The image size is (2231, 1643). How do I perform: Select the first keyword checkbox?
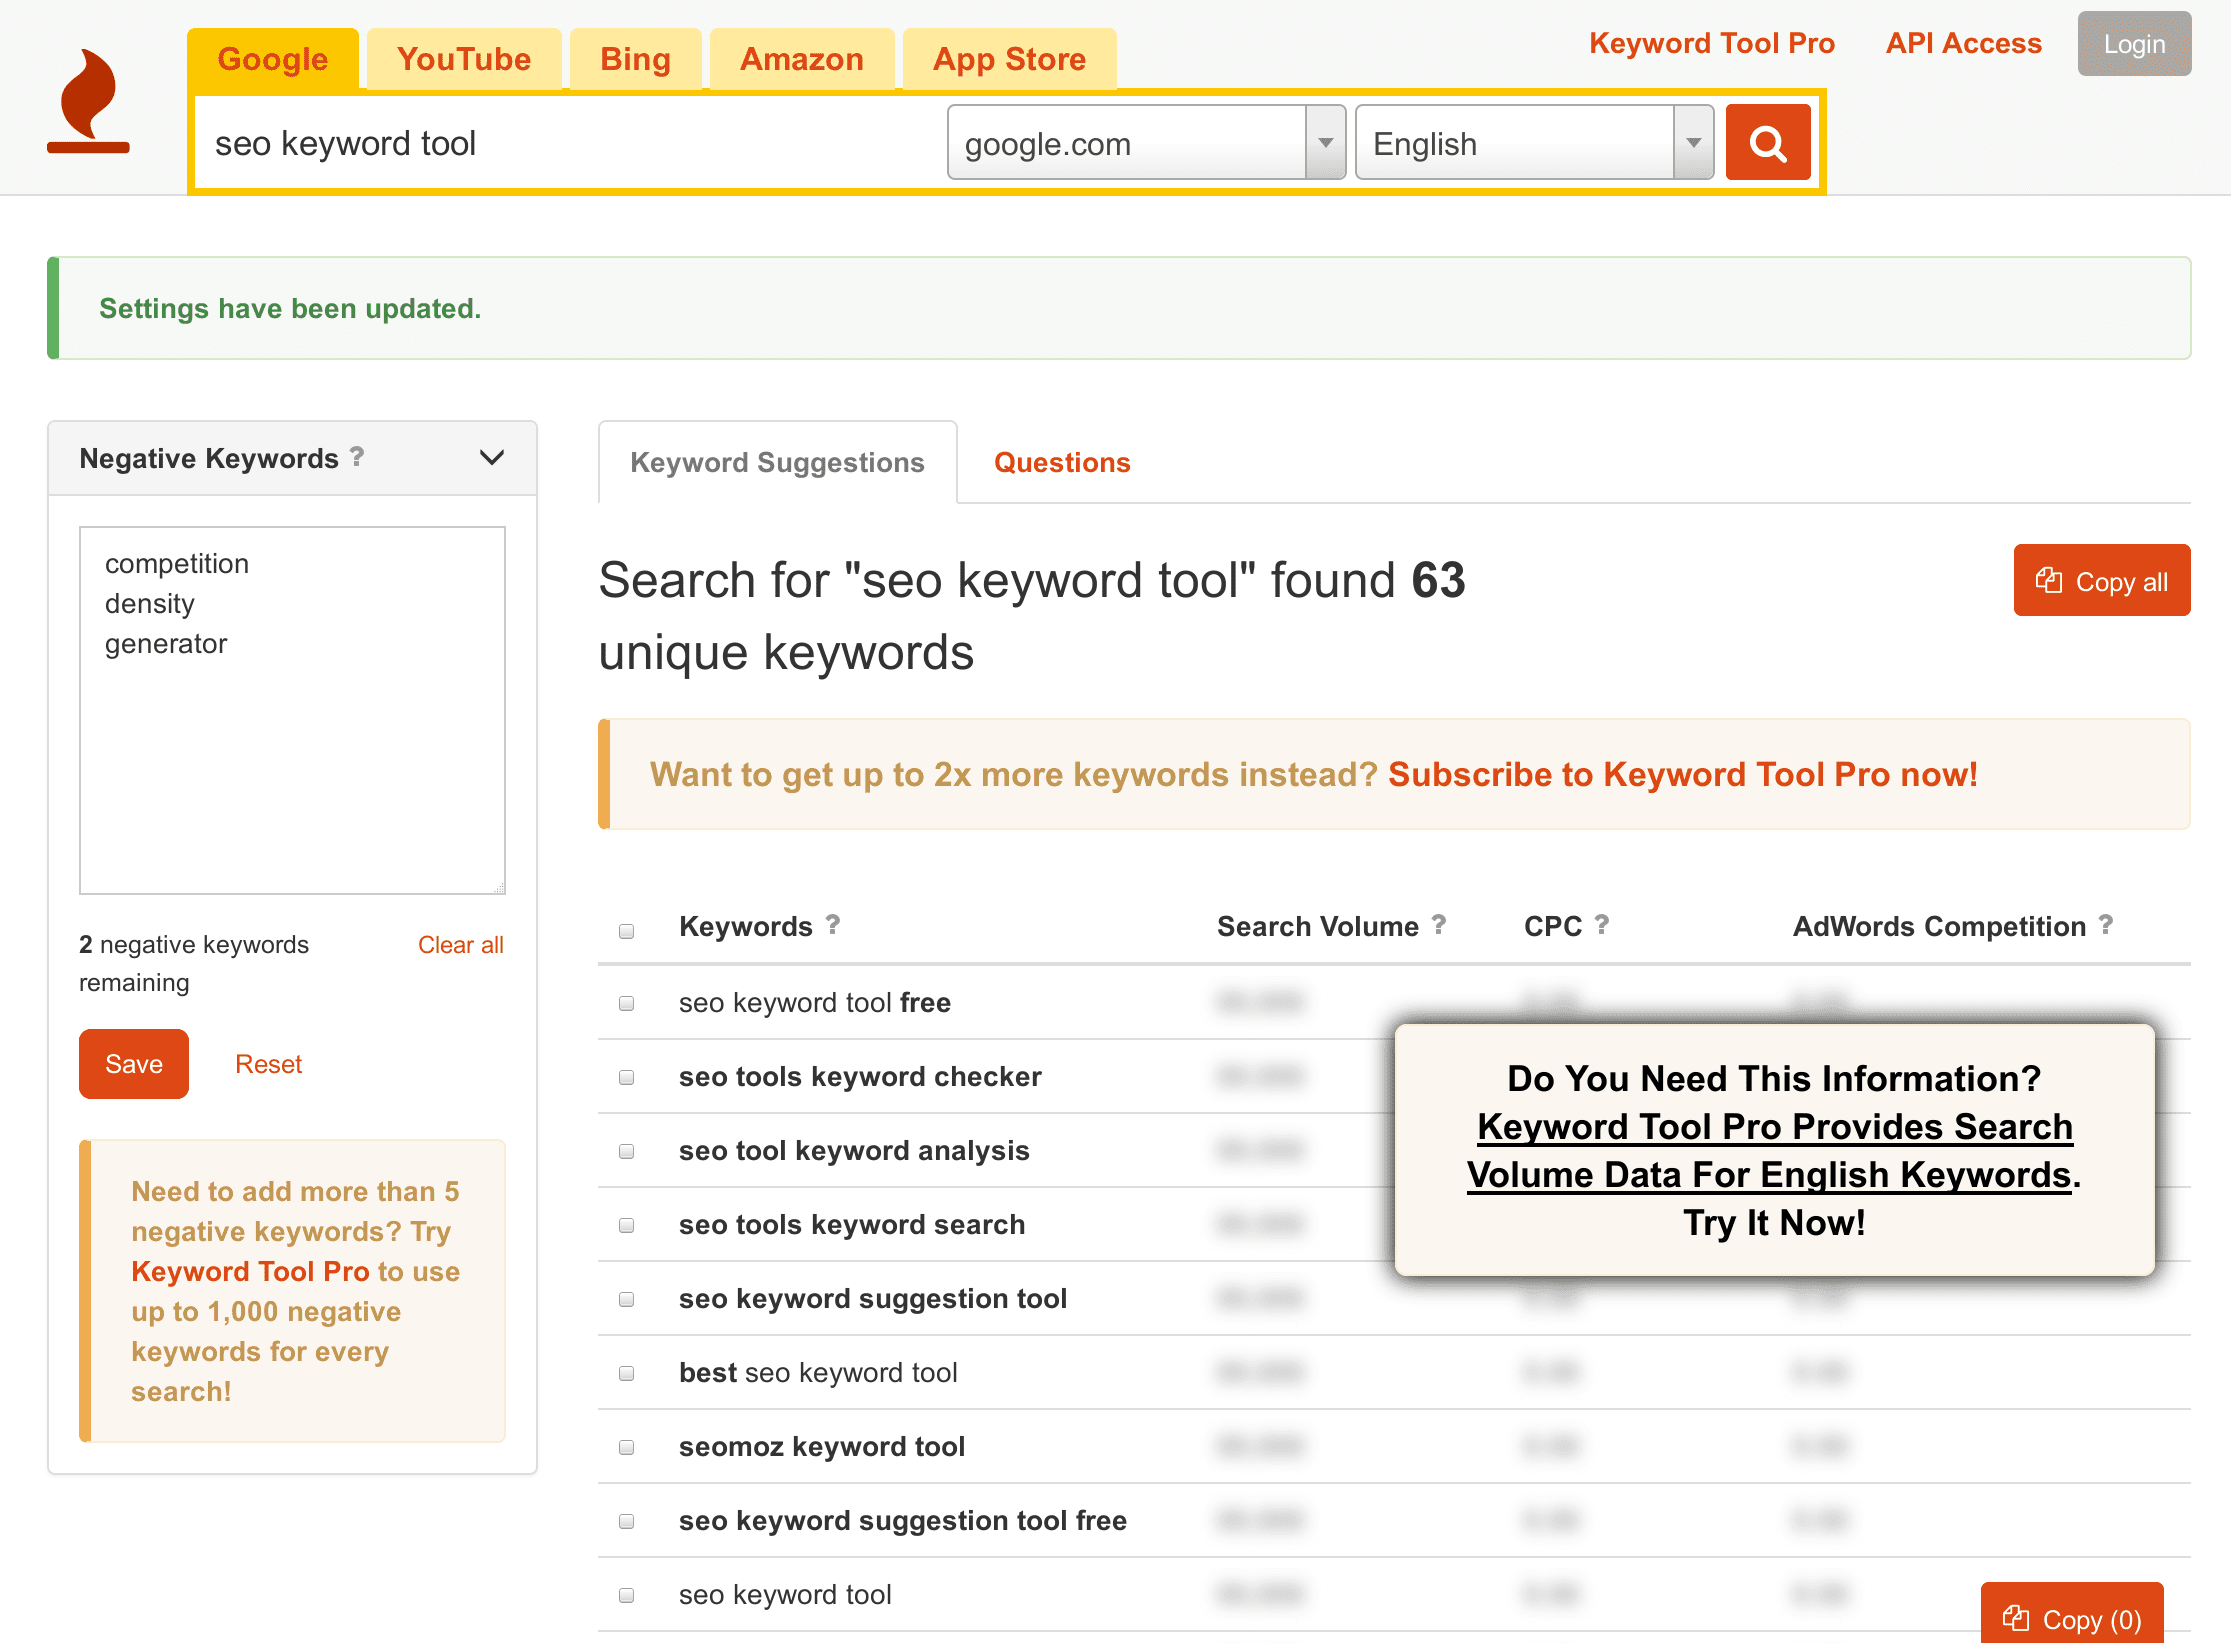point(625,1002)
